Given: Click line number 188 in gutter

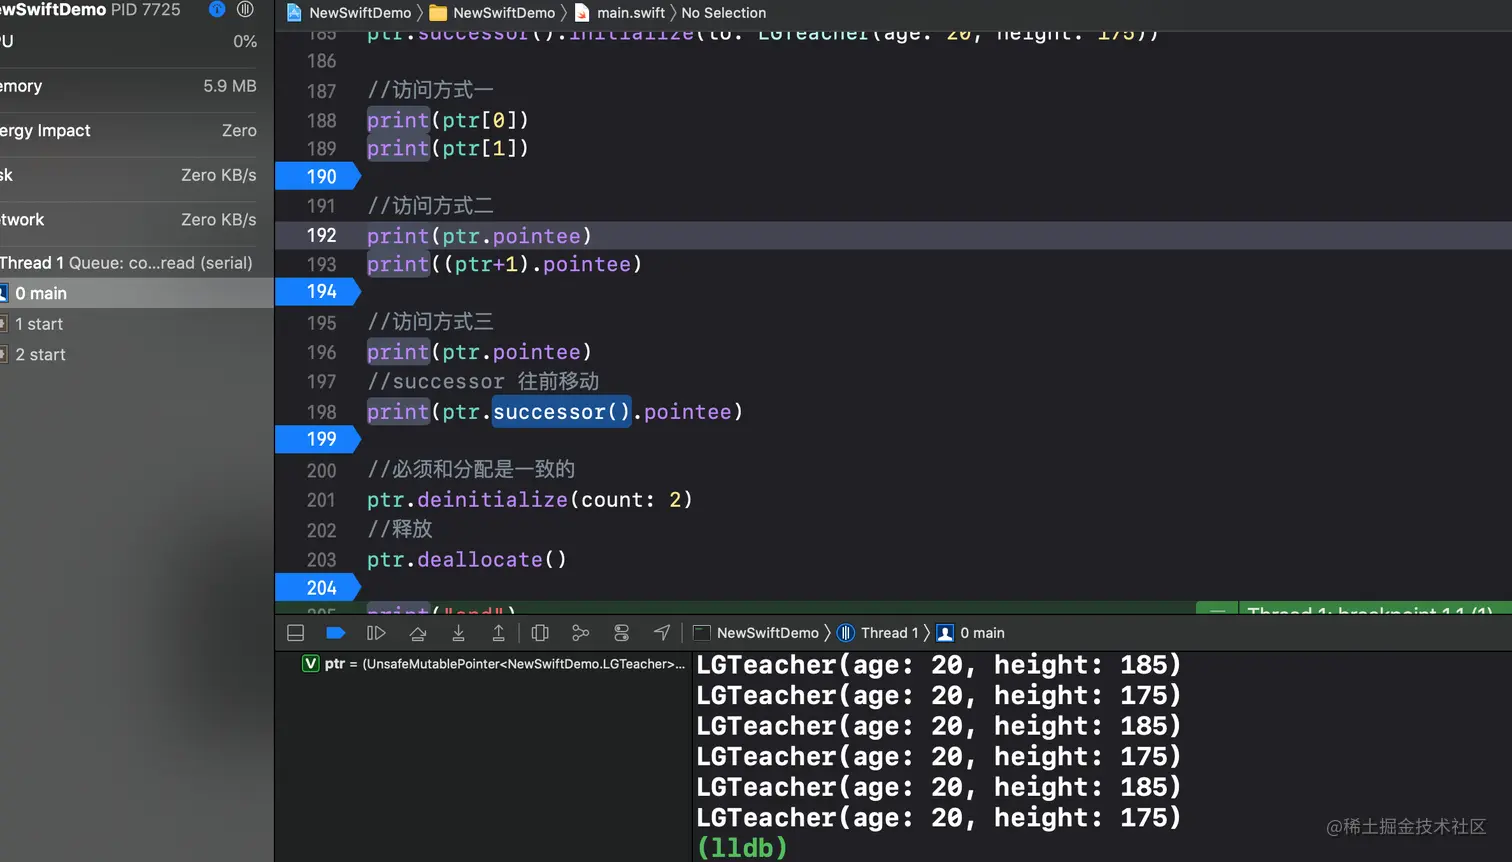Looking at the screenshot, I should click(x=321, y=121).
